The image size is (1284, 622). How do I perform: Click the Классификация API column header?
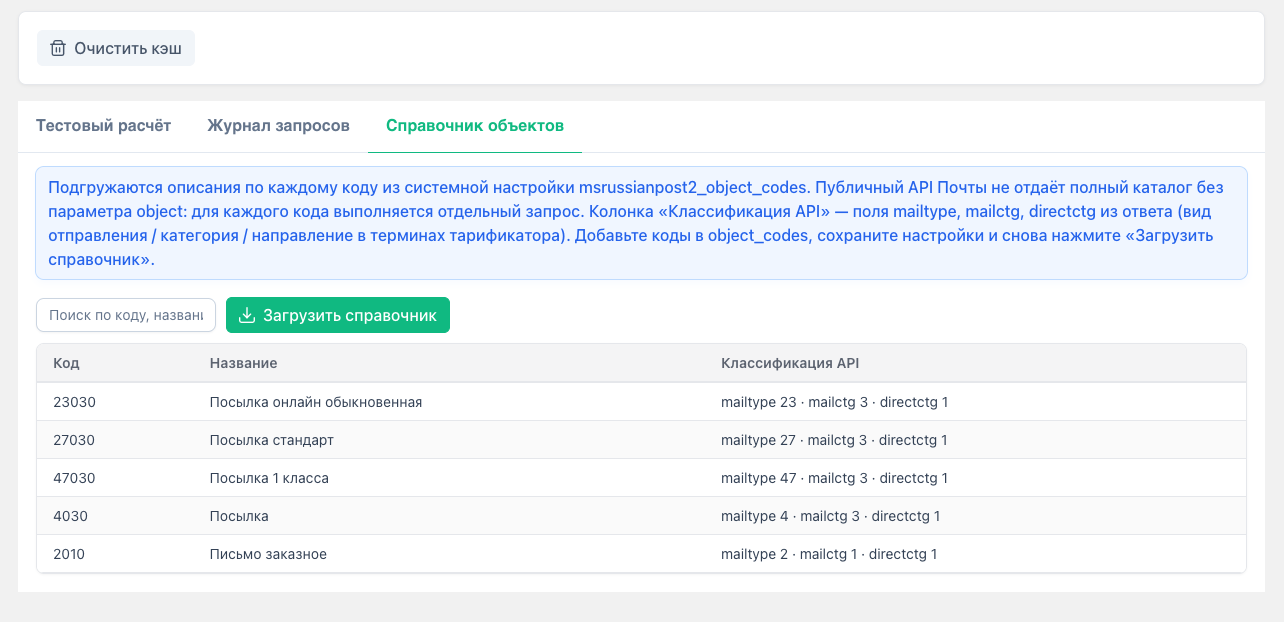pyautogui.click(x=788, y=363)
